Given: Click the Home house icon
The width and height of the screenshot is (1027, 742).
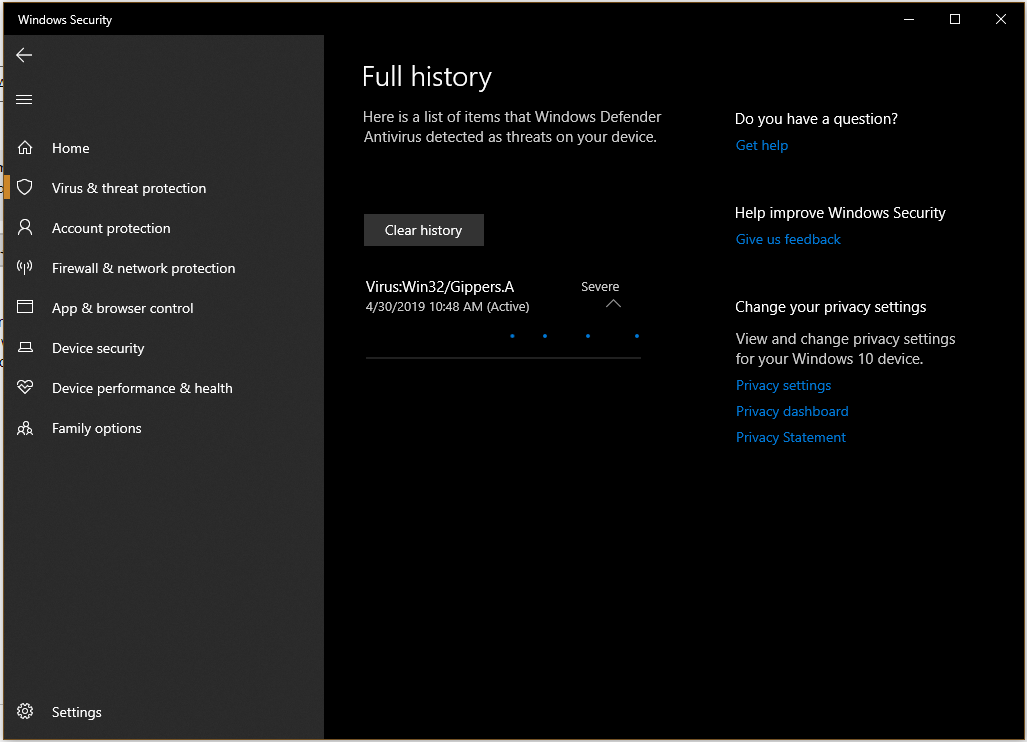Looking at the screenshot, I should 25,148.
